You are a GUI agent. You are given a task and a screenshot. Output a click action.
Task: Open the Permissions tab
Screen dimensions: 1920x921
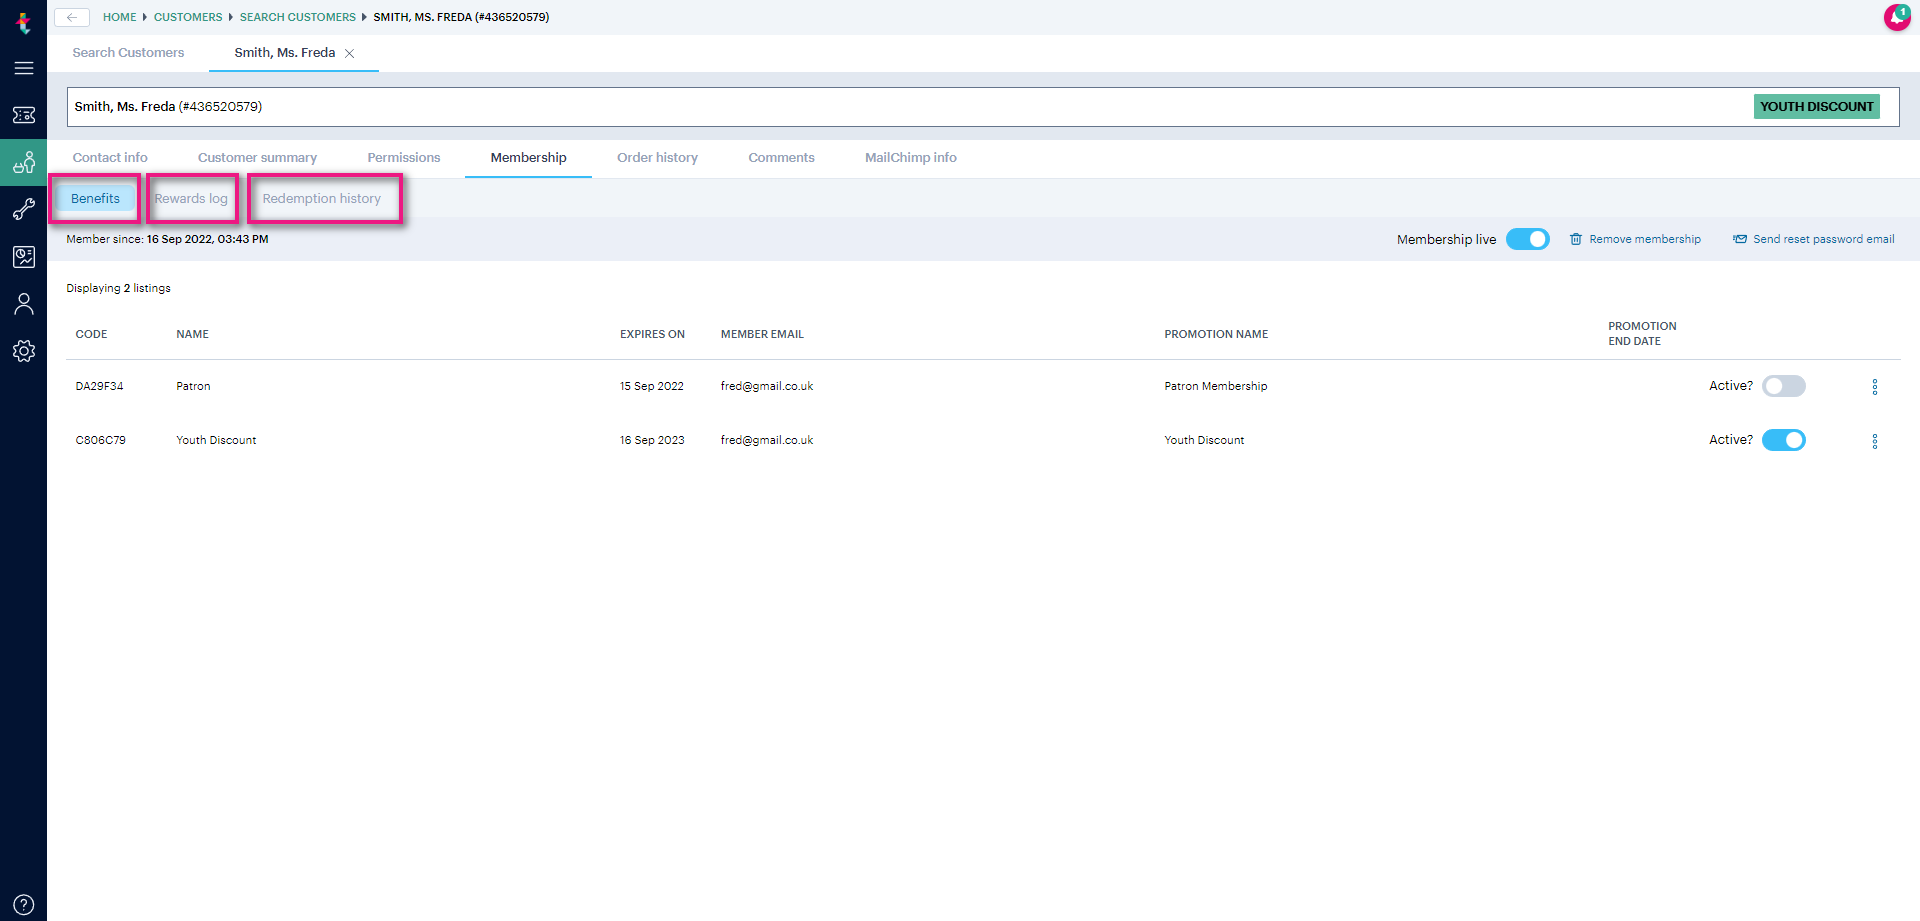pos(404,158)
